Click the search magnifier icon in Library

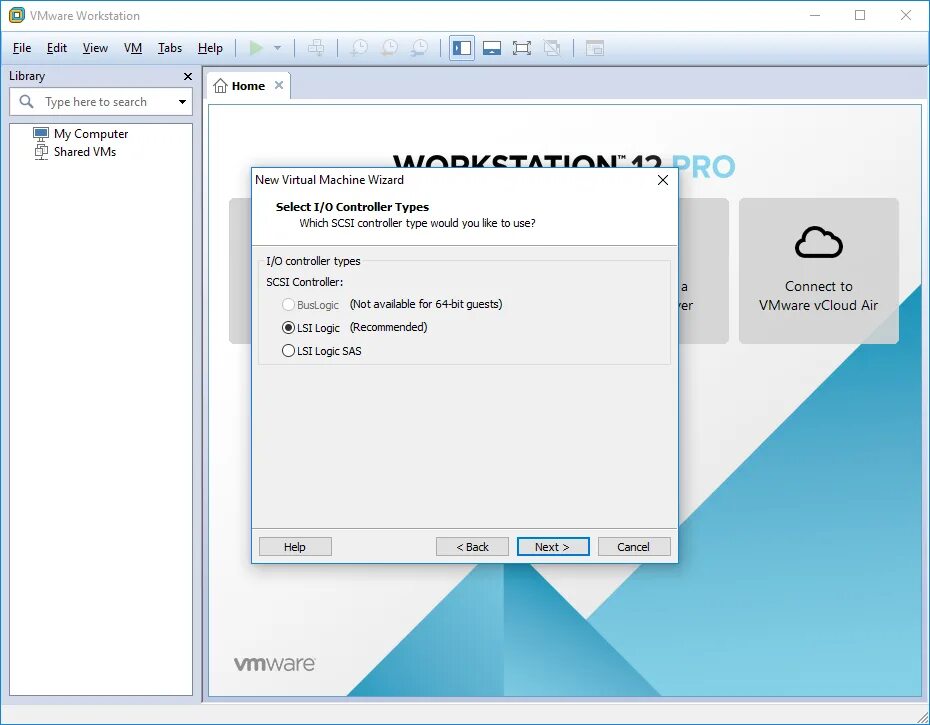pyautogui.click(x=26, y=101)
